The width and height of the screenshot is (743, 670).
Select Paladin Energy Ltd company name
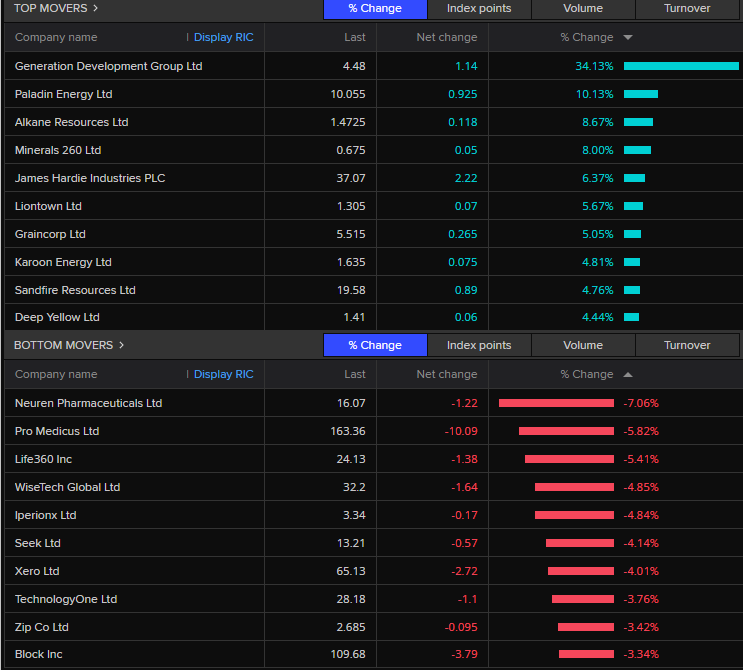(63, 94)
